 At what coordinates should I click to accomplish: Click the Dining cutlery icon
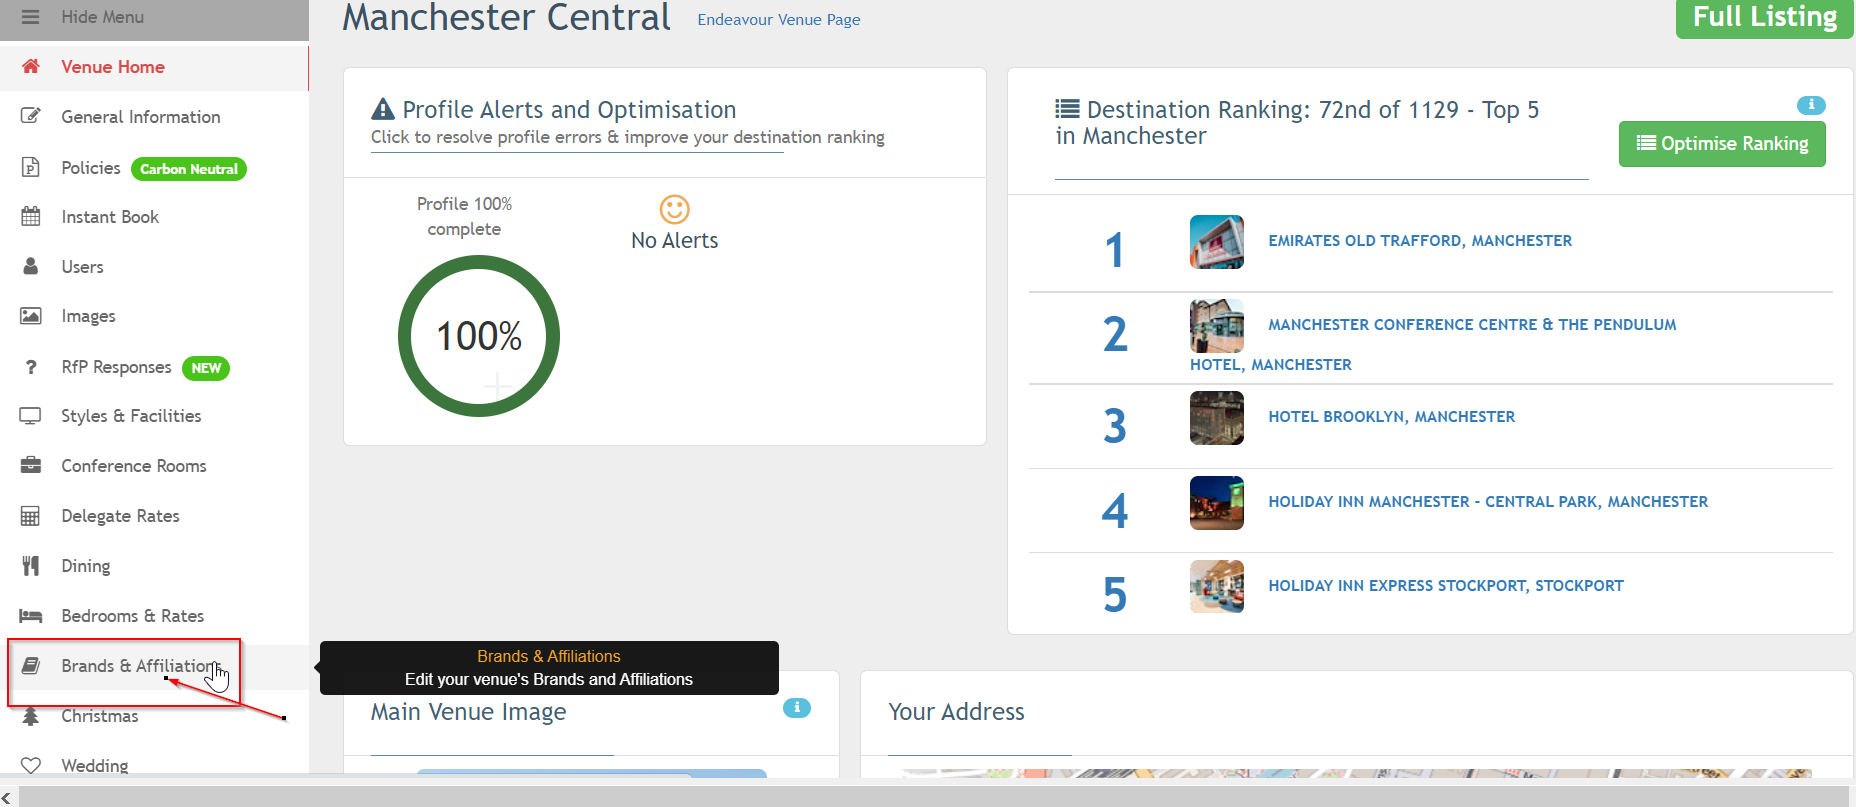tap(31, 566)
